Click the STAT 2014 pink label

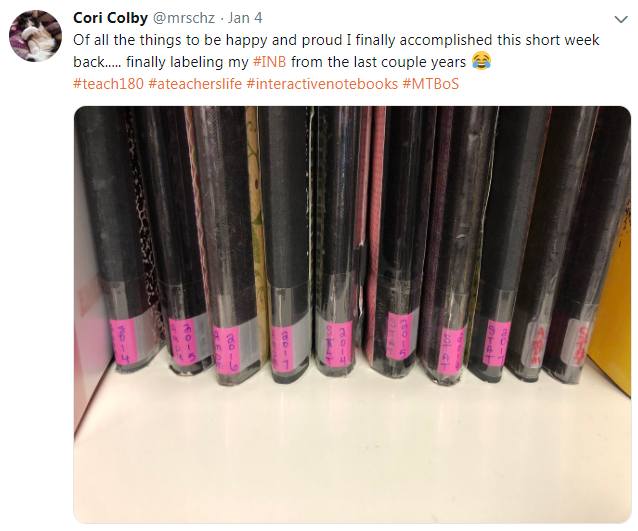click(x=339, y=343)
